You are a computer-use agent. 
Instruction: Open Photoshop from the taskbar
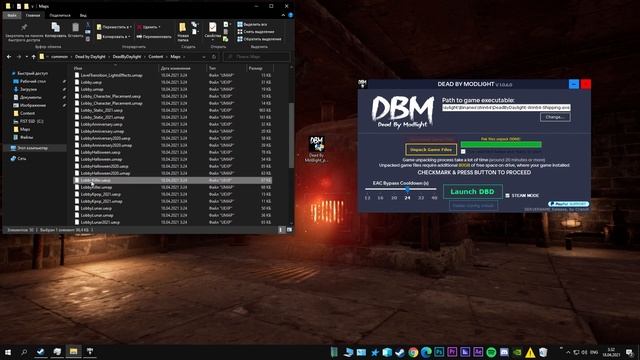(x=439, y=352)
